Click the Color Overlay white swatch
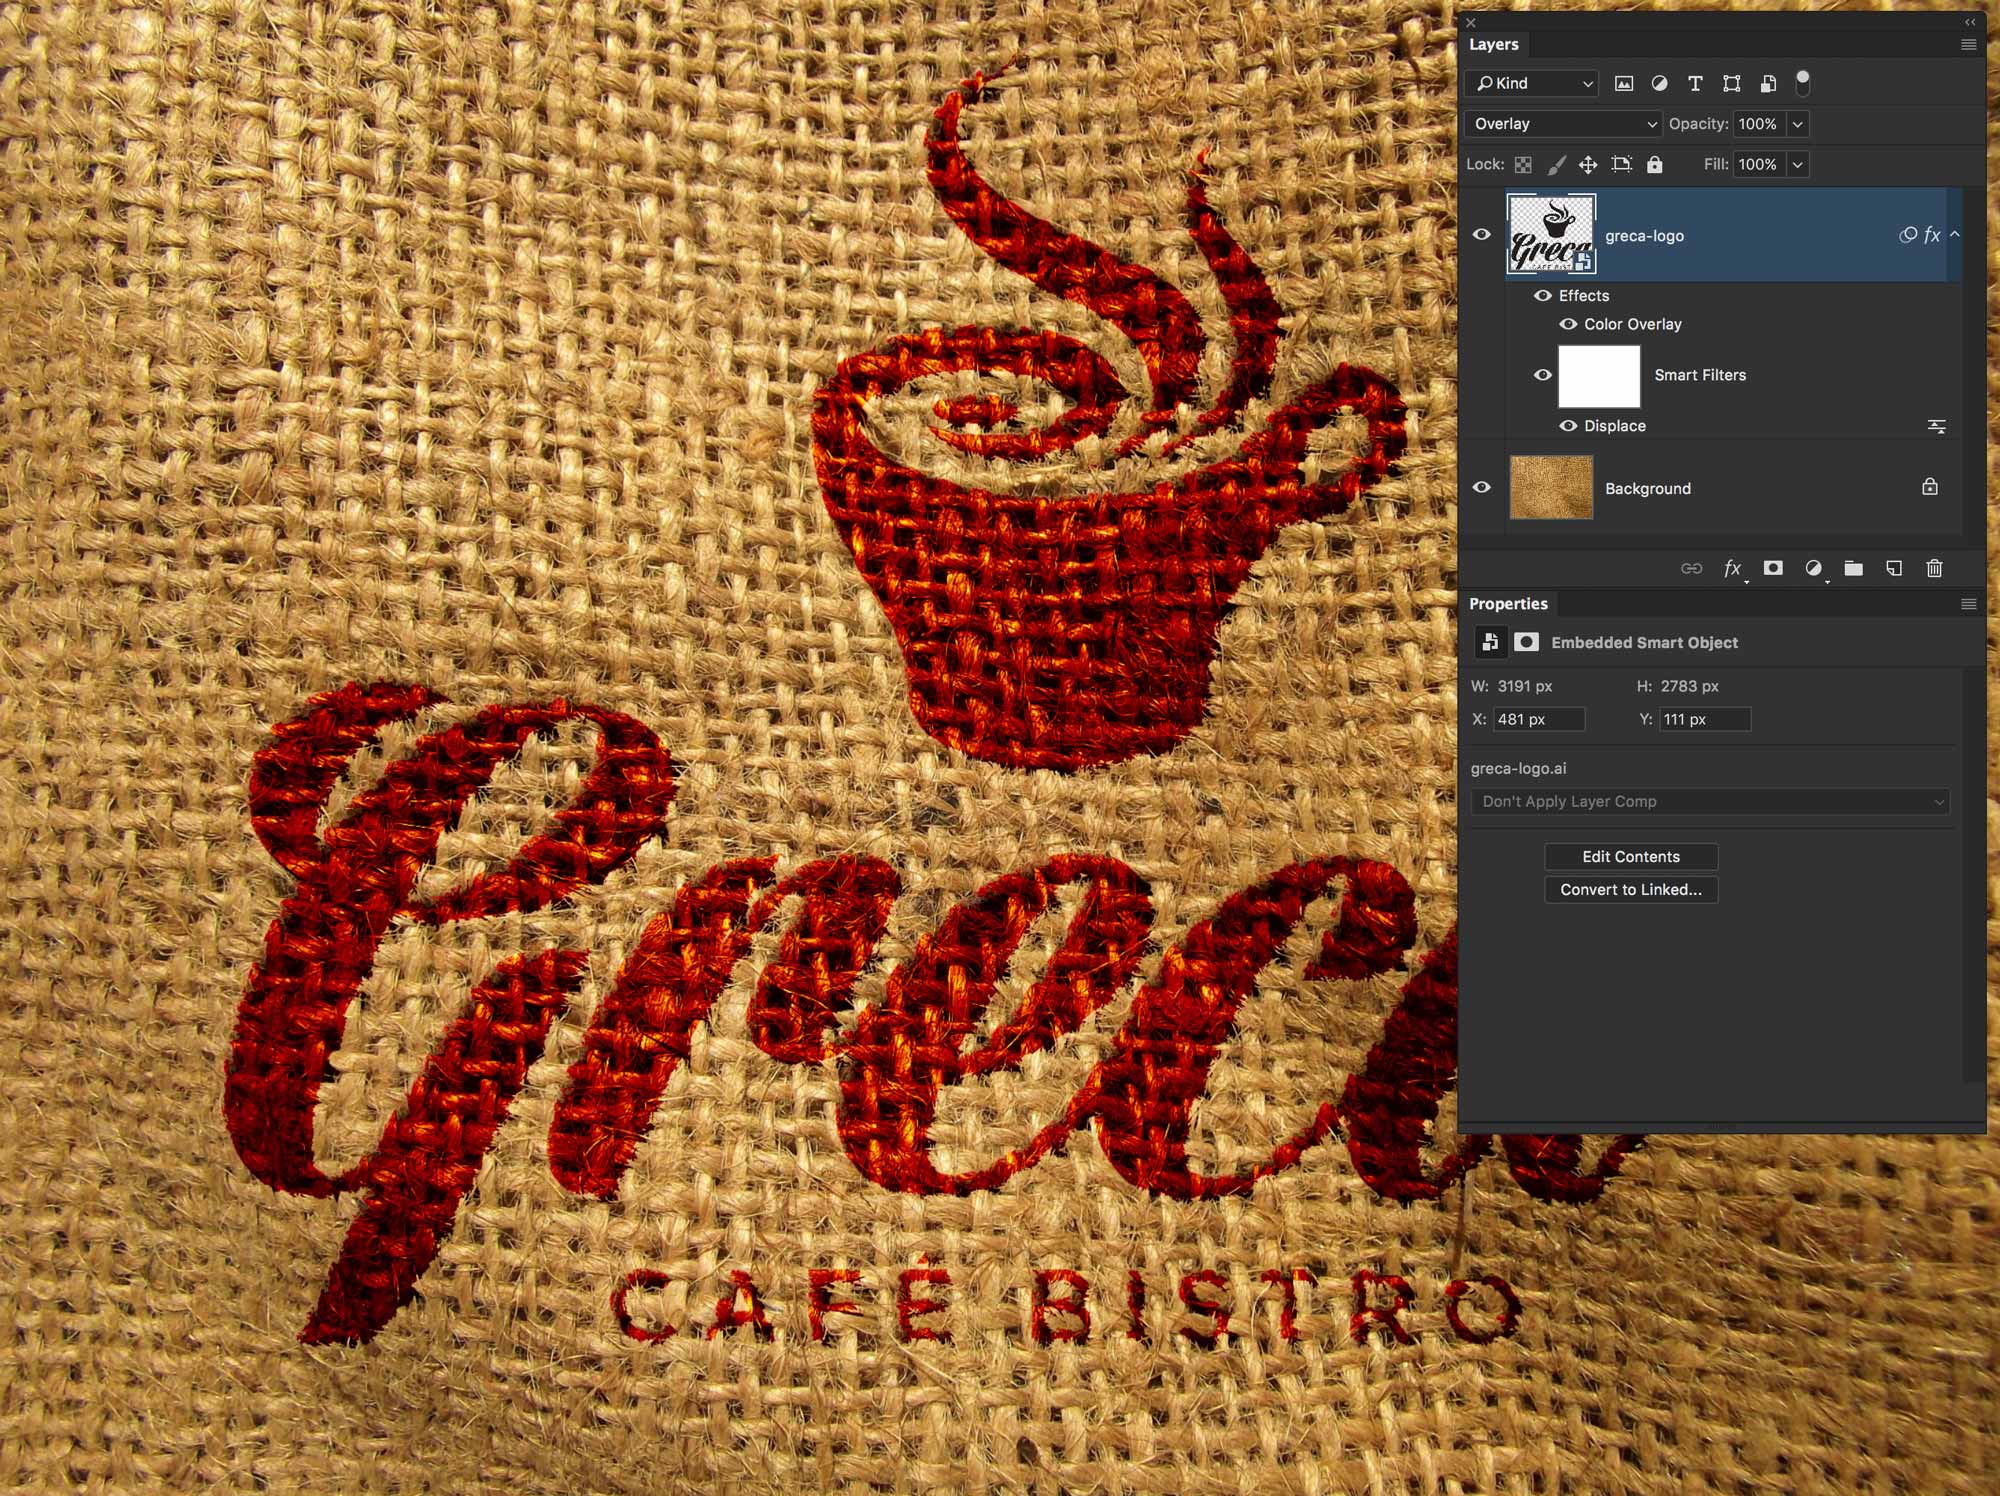This screenshot has height=1496, width=2000. coord(1601,374)
